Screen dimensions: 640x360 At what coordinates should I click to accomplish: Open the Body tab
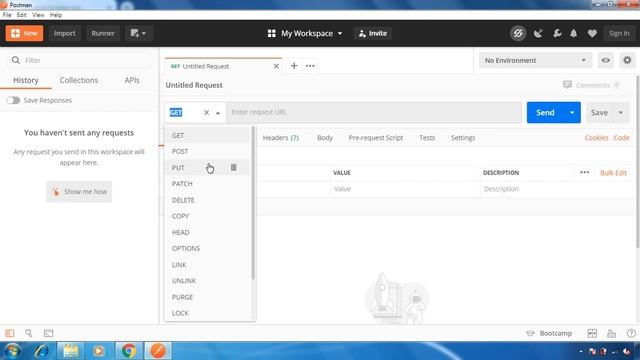click(x=325, y=138)
